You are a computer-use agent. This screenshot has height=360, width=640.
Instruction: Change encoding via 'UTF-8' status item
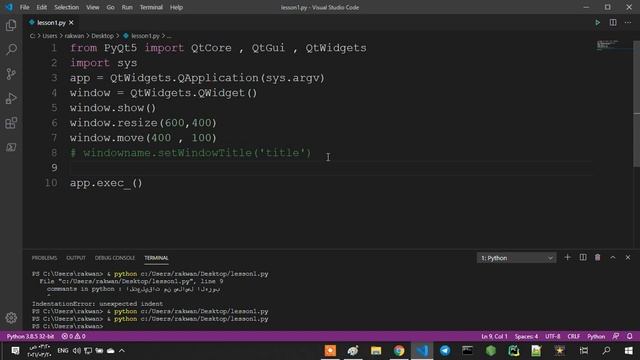tap(553, 336)
